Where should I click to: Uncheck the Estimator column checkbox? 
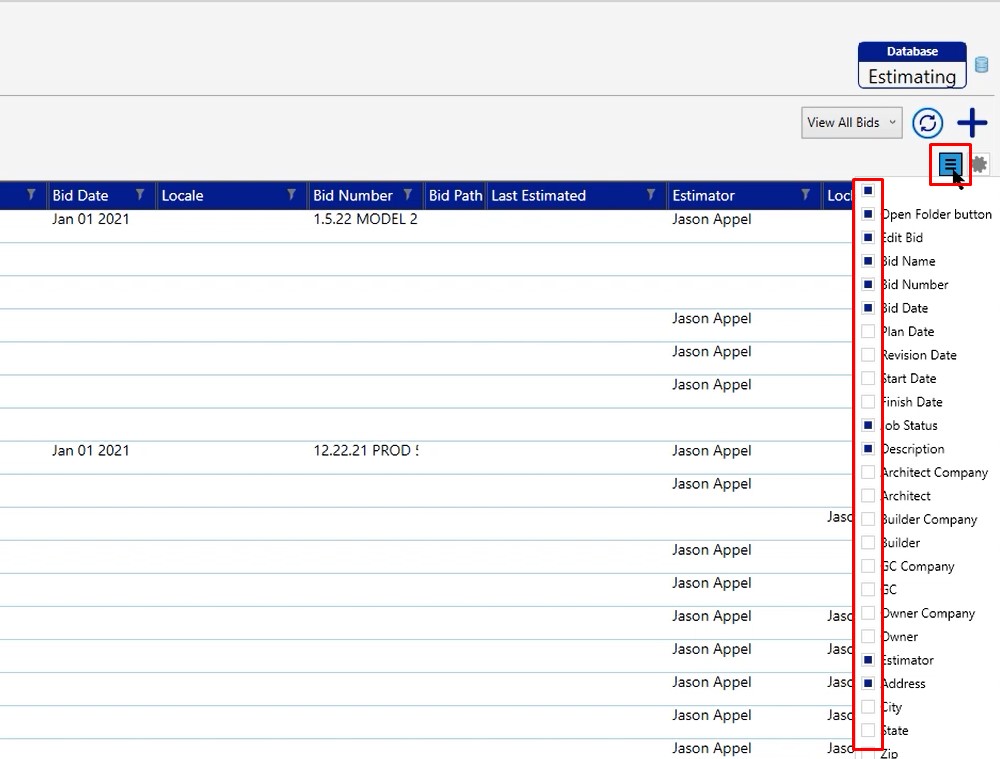(x=868, y=660)
